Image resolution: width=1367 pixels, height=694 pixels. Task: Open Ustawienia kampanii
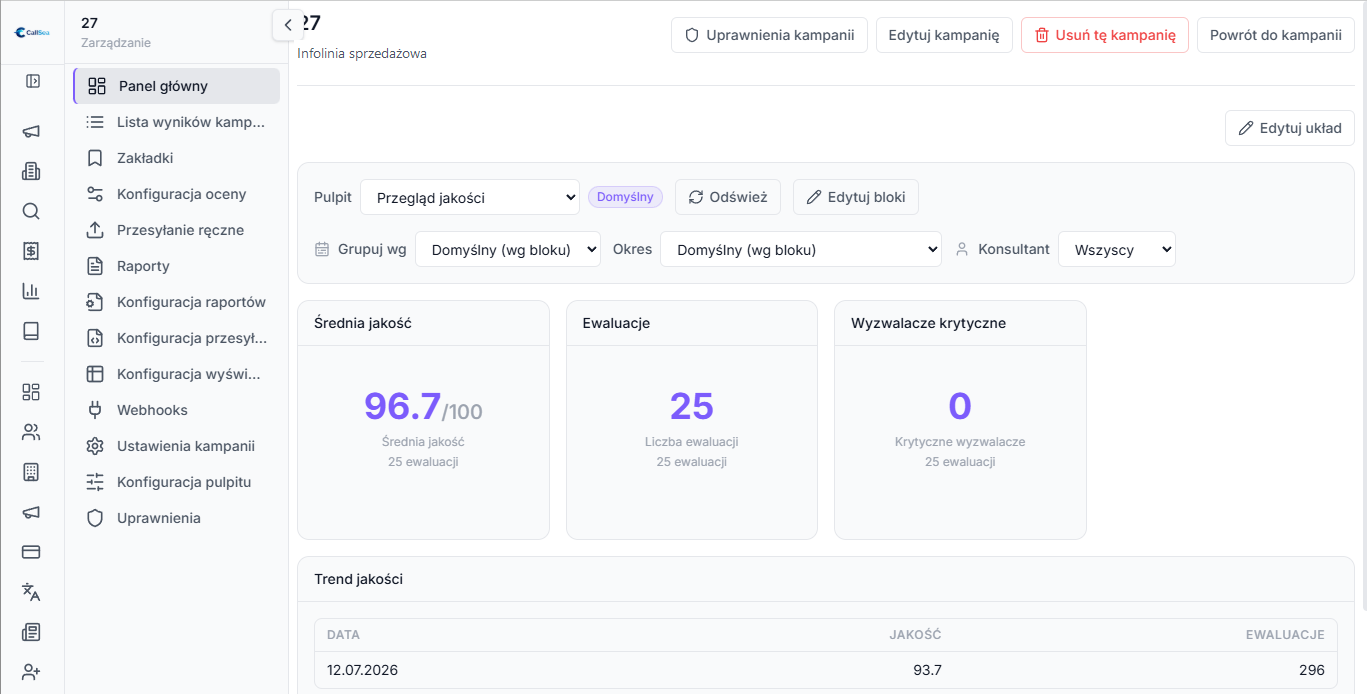tap(177, 446)
